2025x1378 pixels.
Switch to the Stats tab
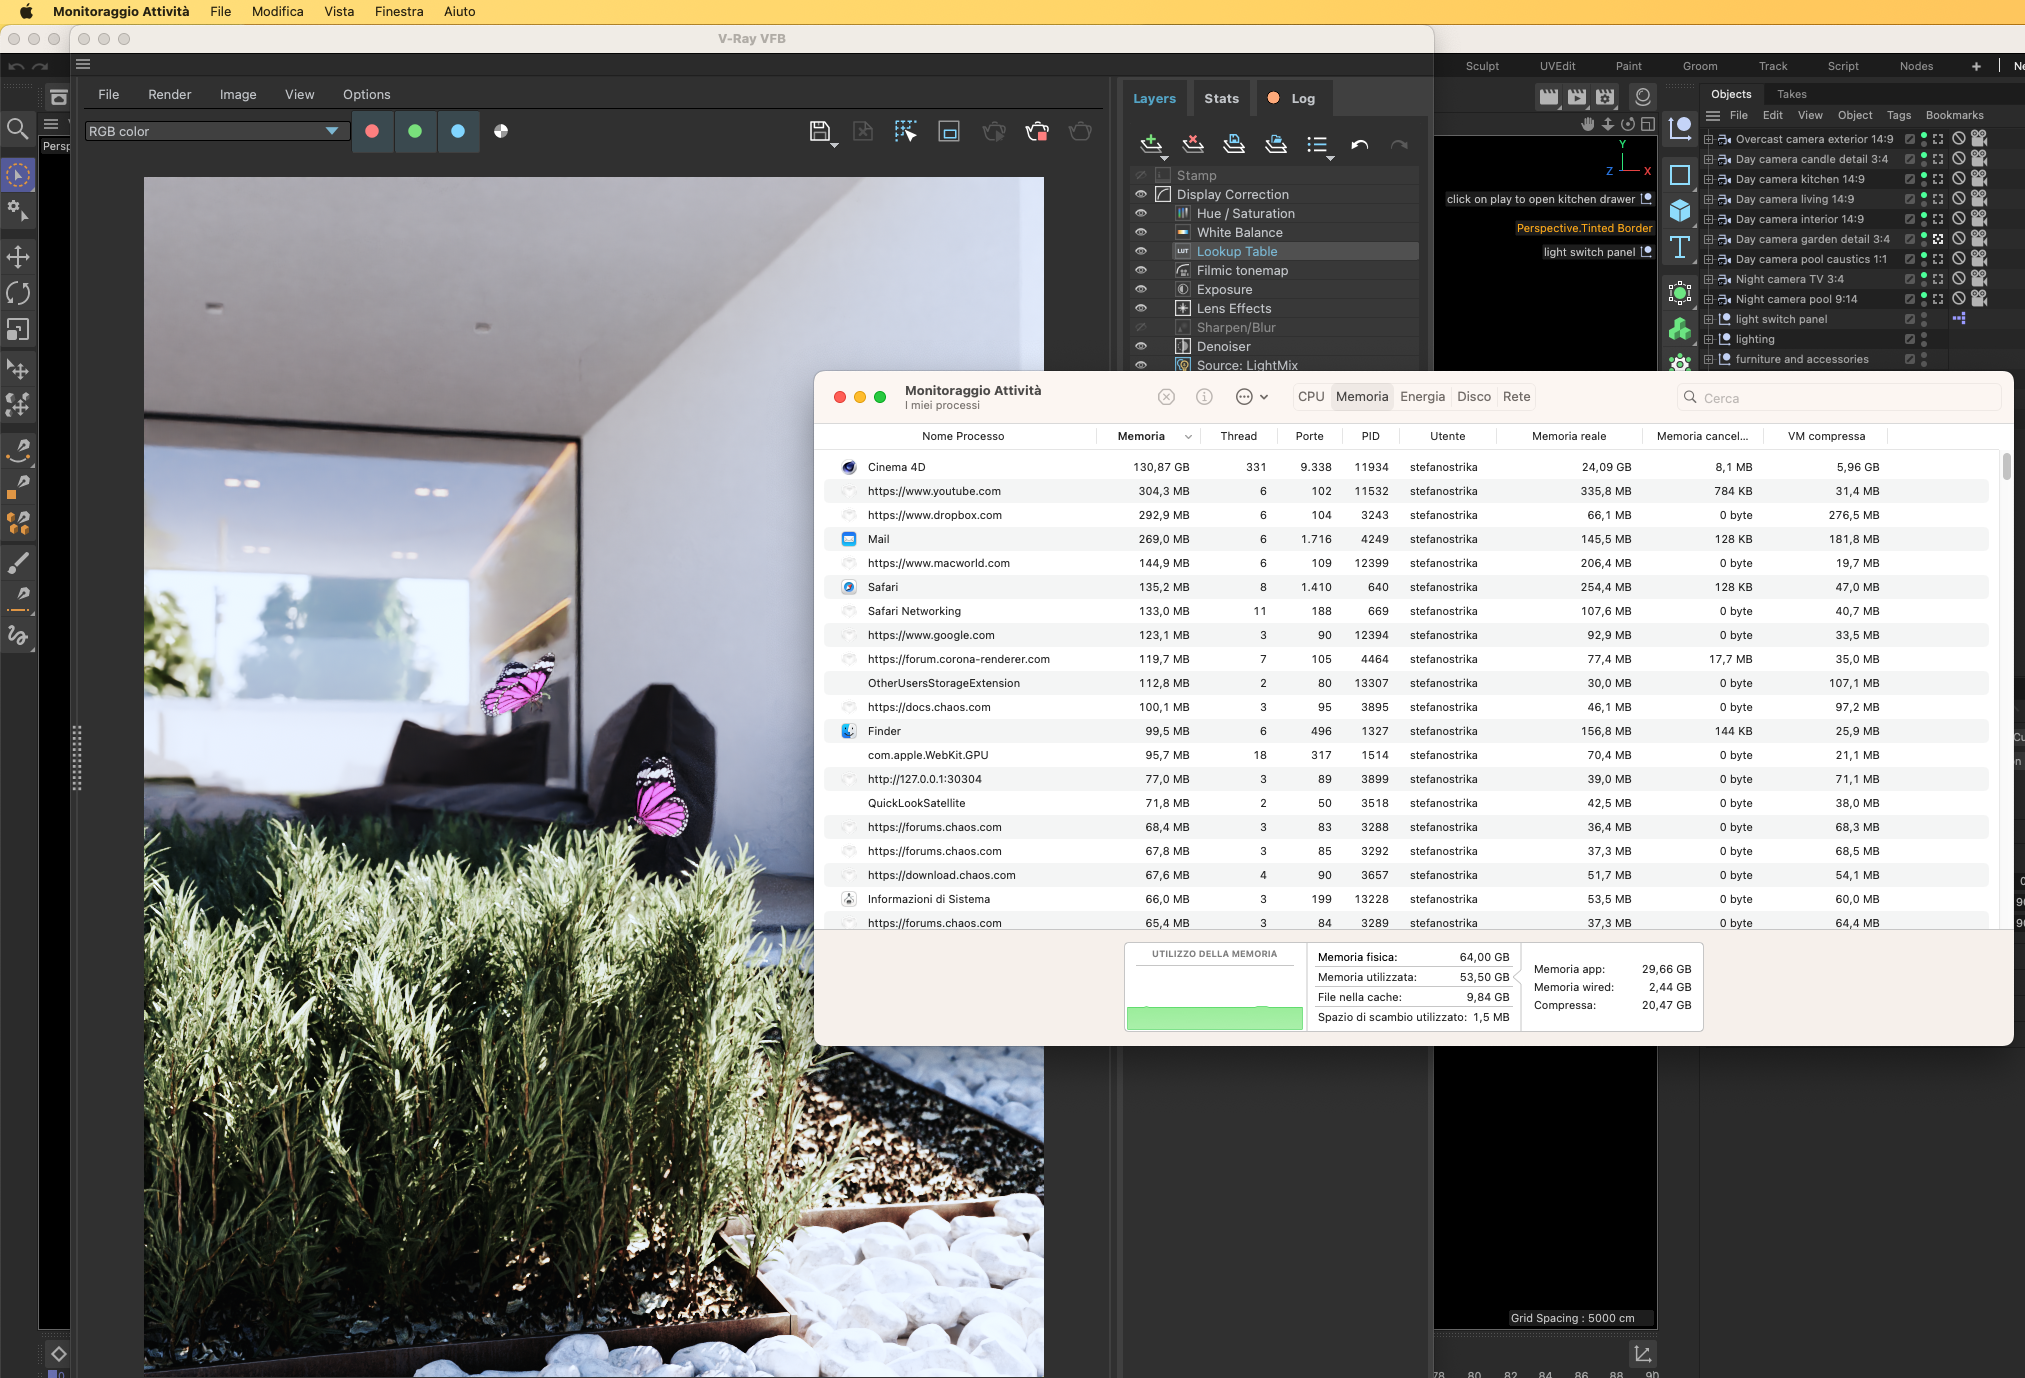pyautogui.click(x=1221, y=98)
